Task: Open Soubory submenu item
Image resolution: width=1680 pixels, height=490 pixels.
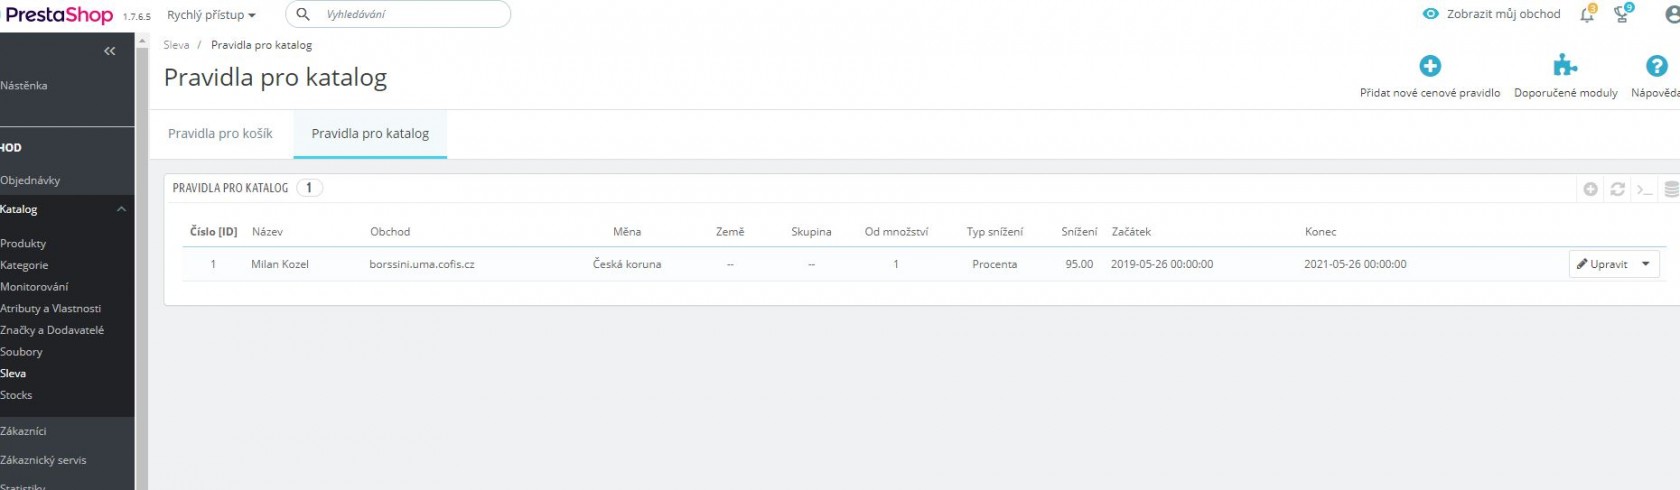Action: click(21, 352)
